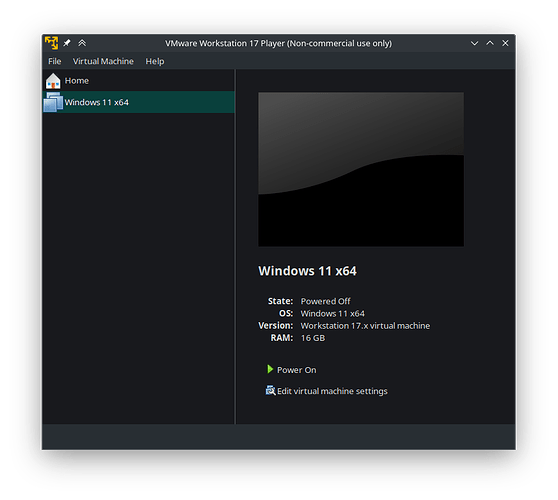Click the OS value Windows 11 x64

332,314
